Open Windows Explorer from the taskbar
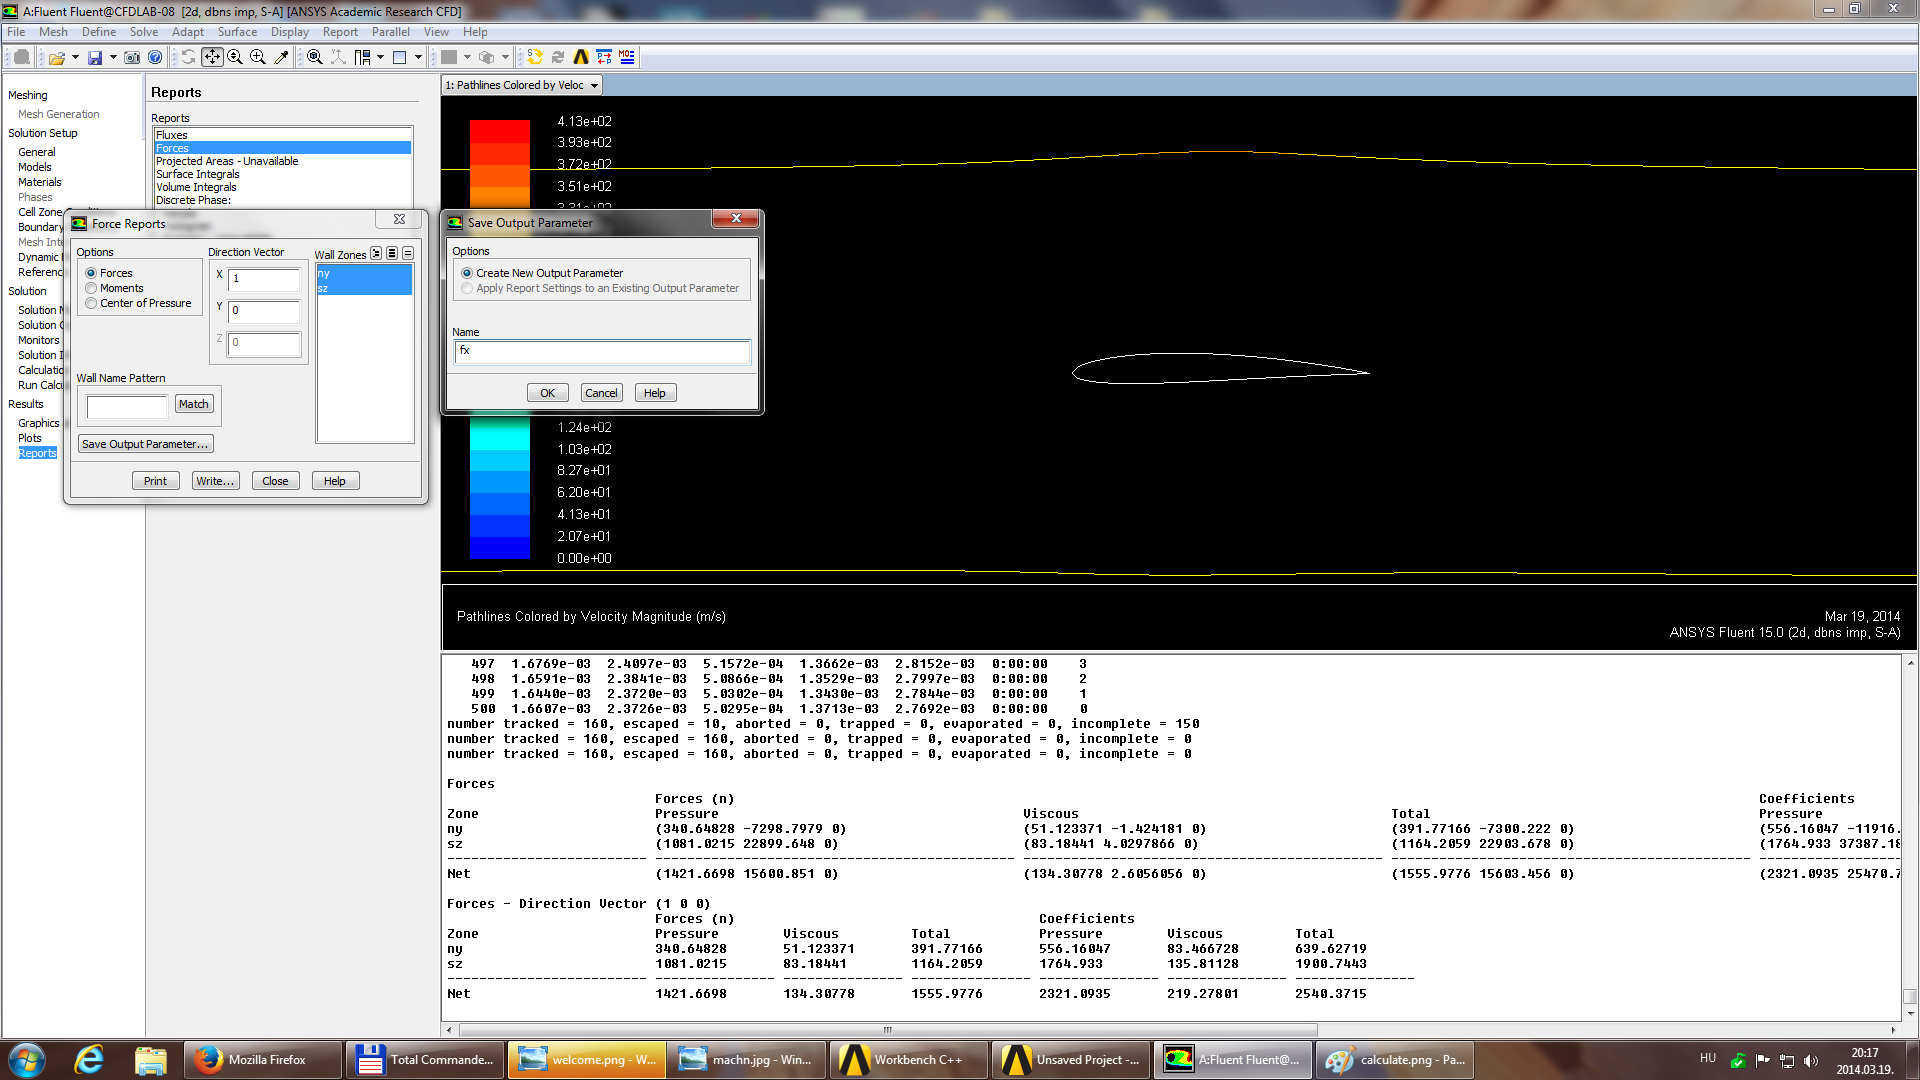The width and height of the screenshot is (1920, 1080). (151, 1060)
